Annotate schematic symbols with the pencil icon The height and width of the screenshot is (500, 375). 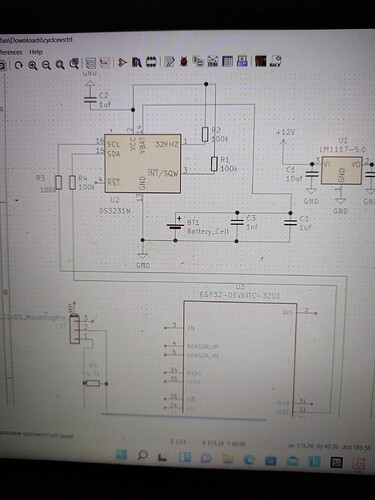[x=169, y=62]
